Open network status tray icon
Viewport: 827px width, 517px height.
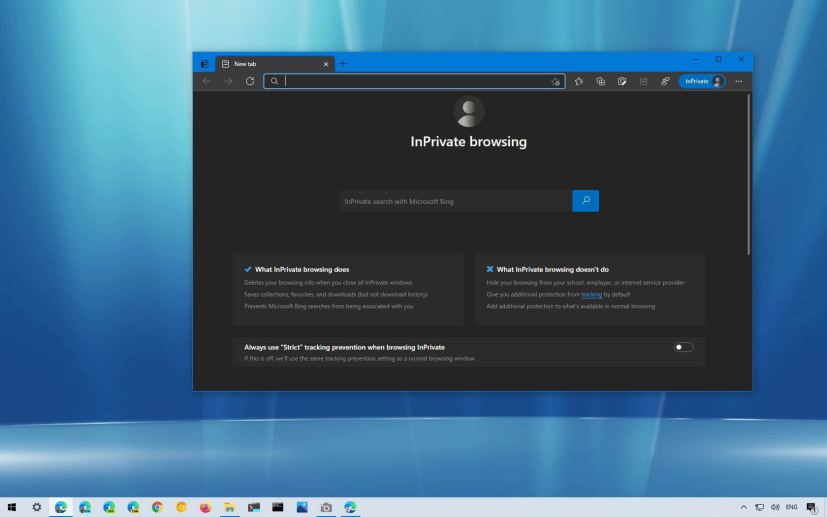(x=759, y=507)
